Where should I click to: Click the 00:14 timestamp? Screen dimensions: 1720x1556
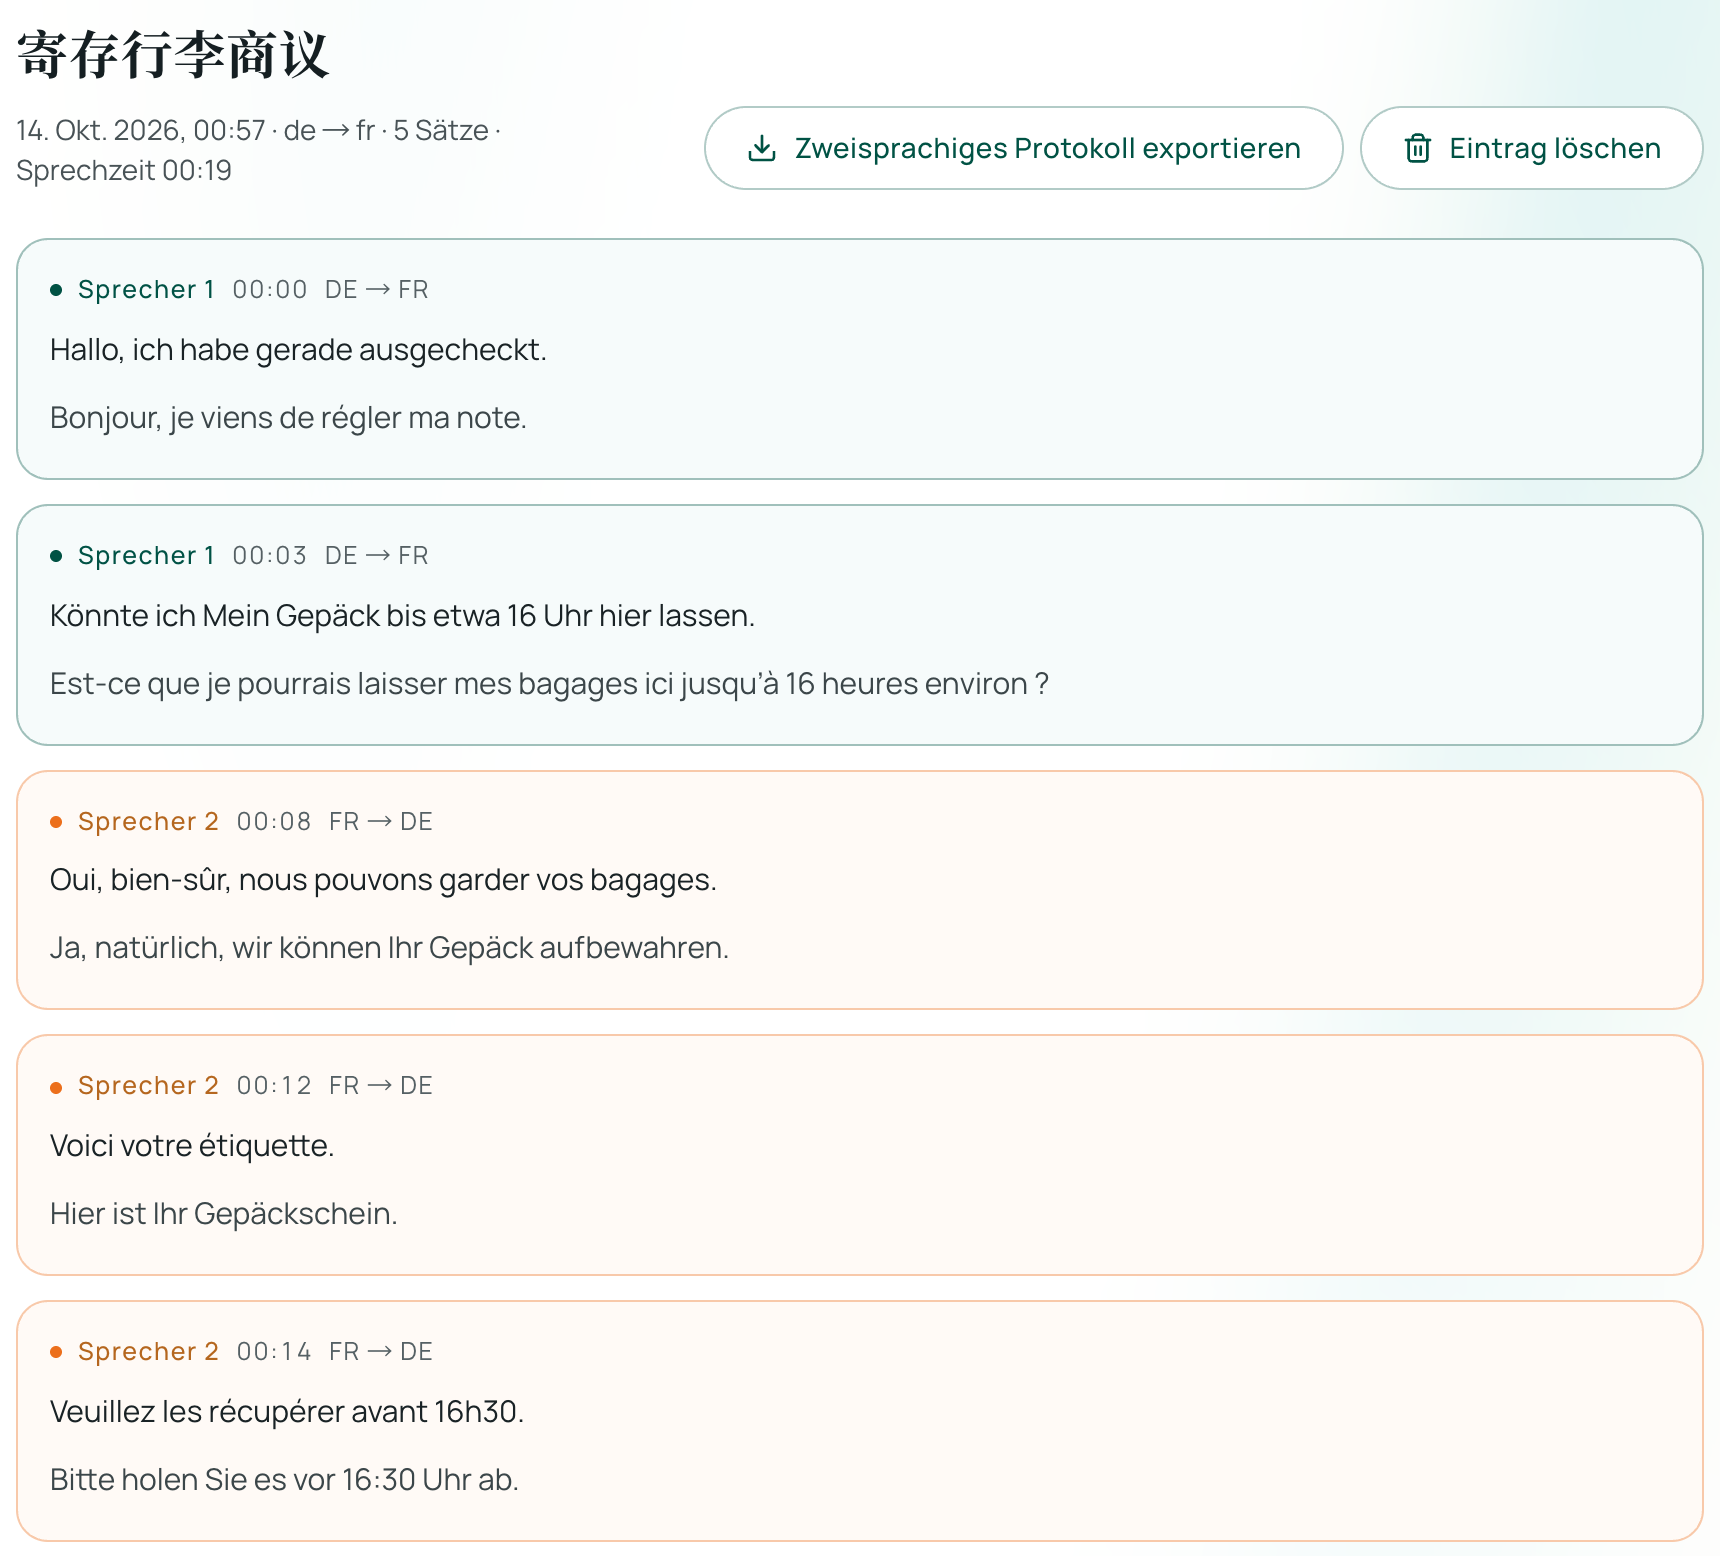pos(274,1352)
